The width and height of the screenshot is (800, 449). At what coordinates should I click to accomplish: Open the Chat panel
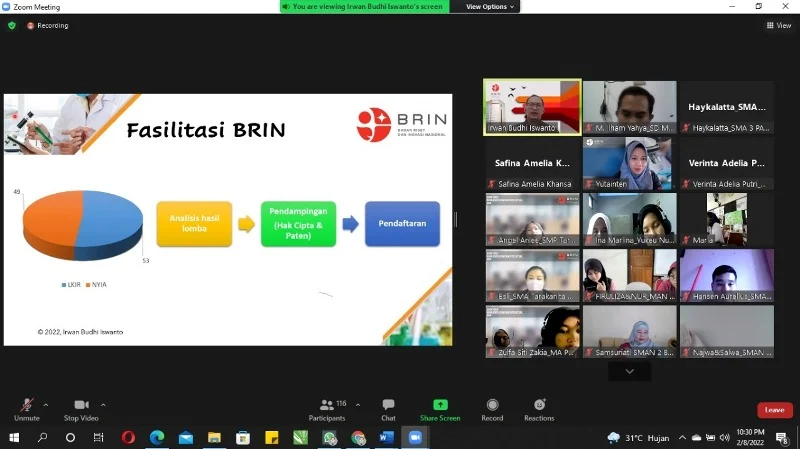388,410
